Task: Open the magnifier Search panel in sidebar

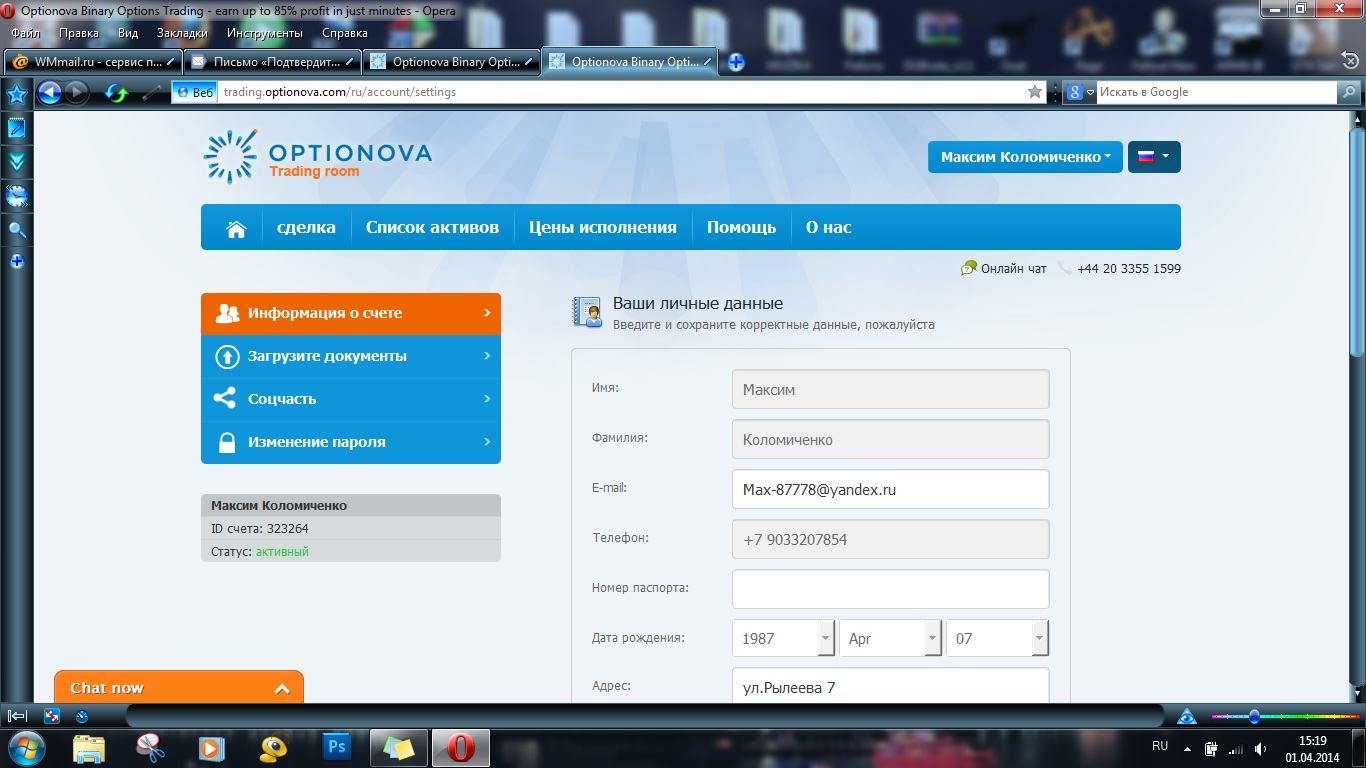Action: (x=16, y=230)
